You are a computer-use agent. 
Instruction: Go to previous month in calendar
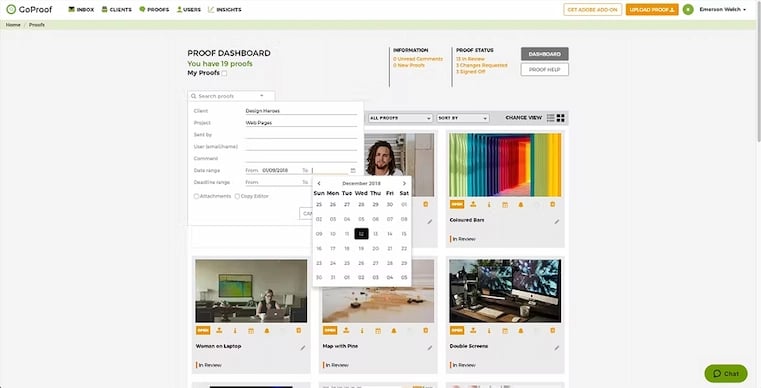tap(319, 184)
